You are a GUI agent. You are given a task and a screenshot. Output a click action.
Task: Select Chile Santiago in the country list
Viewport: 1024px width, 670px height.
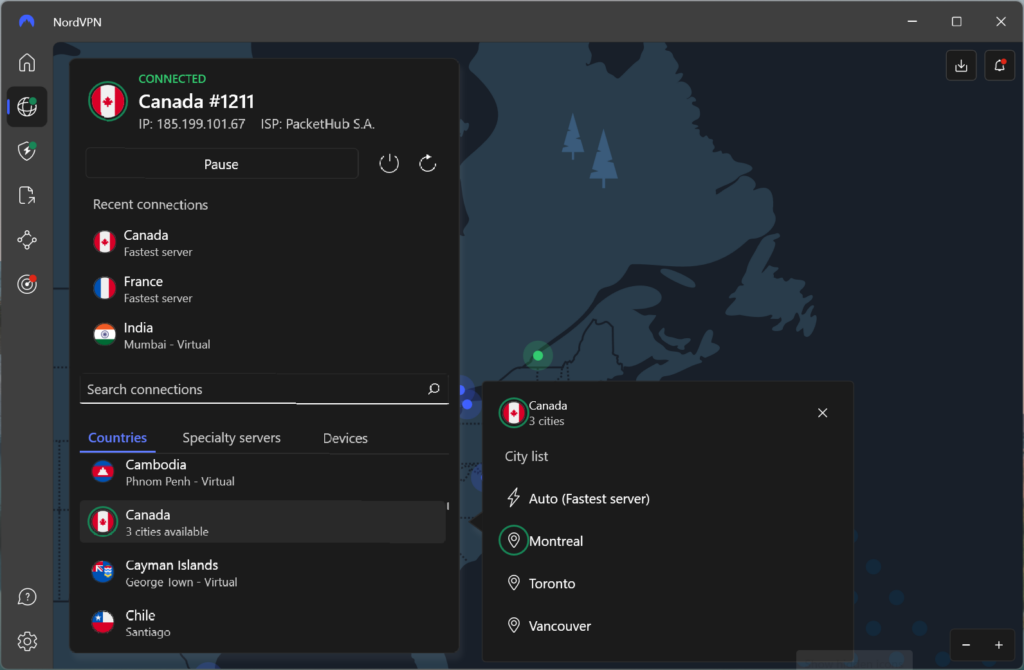point(263,622)
